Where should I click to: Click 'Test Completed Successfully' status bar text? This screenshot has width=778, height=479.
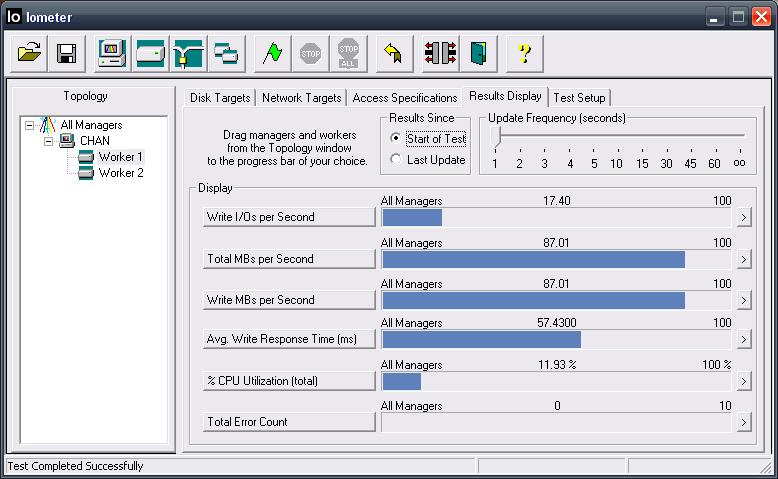(75, 466)
